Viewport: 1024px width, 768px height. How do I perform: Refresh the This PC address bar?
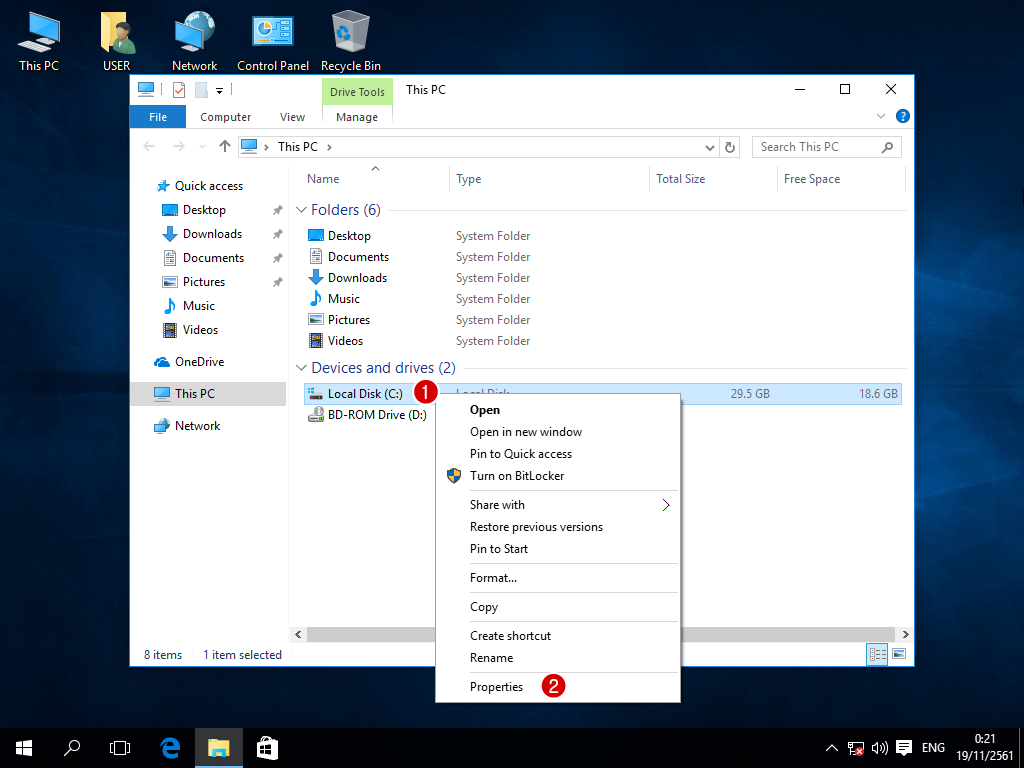[730, 147]
